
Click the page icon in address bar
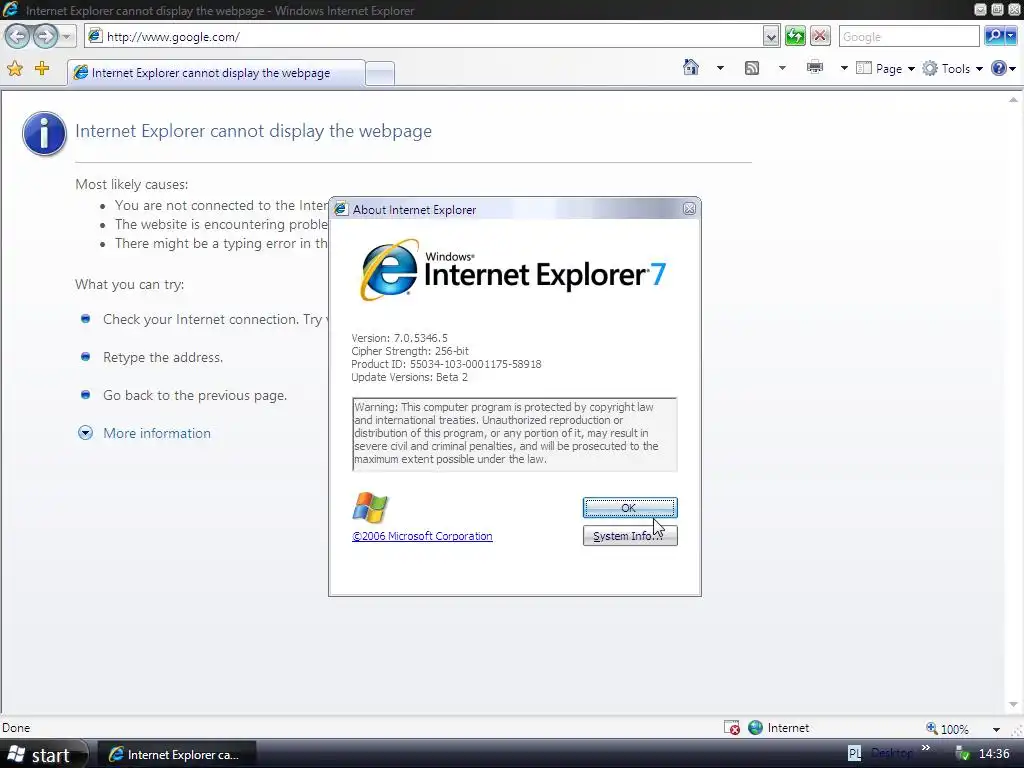95,36
